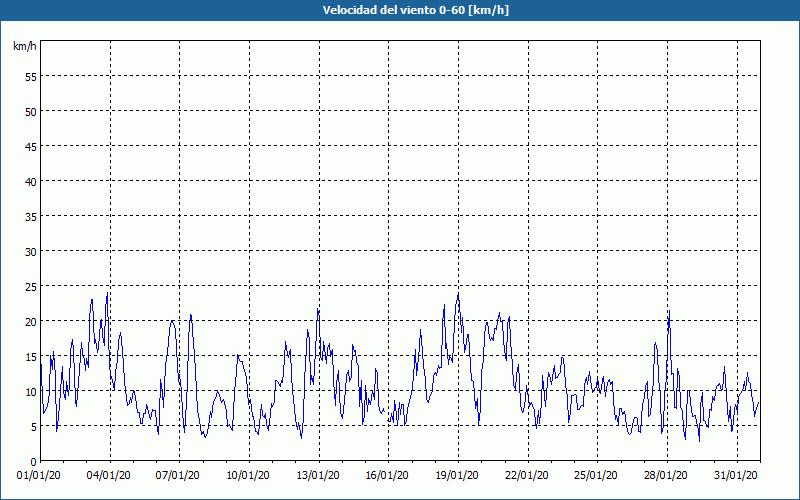This screenshot has width=800, height=500.
Task: Click the y-axis value '25'
Action: pos(31,286)
